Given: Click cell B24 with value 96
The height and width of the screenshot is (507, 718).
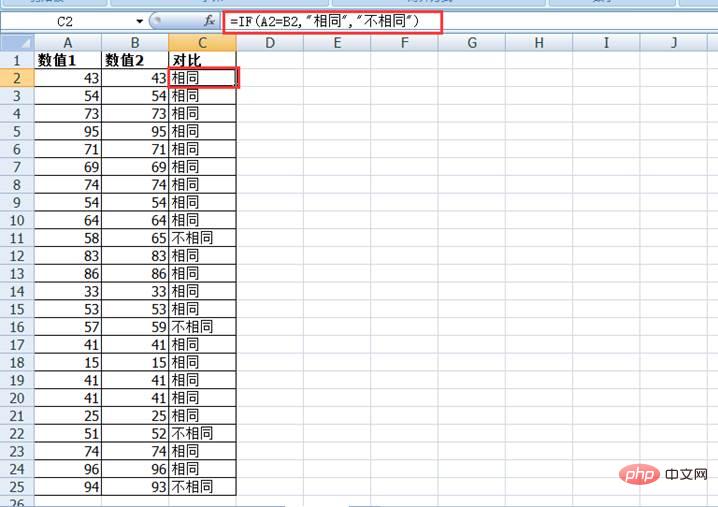Looking at the screenshot, I should 135,469.
